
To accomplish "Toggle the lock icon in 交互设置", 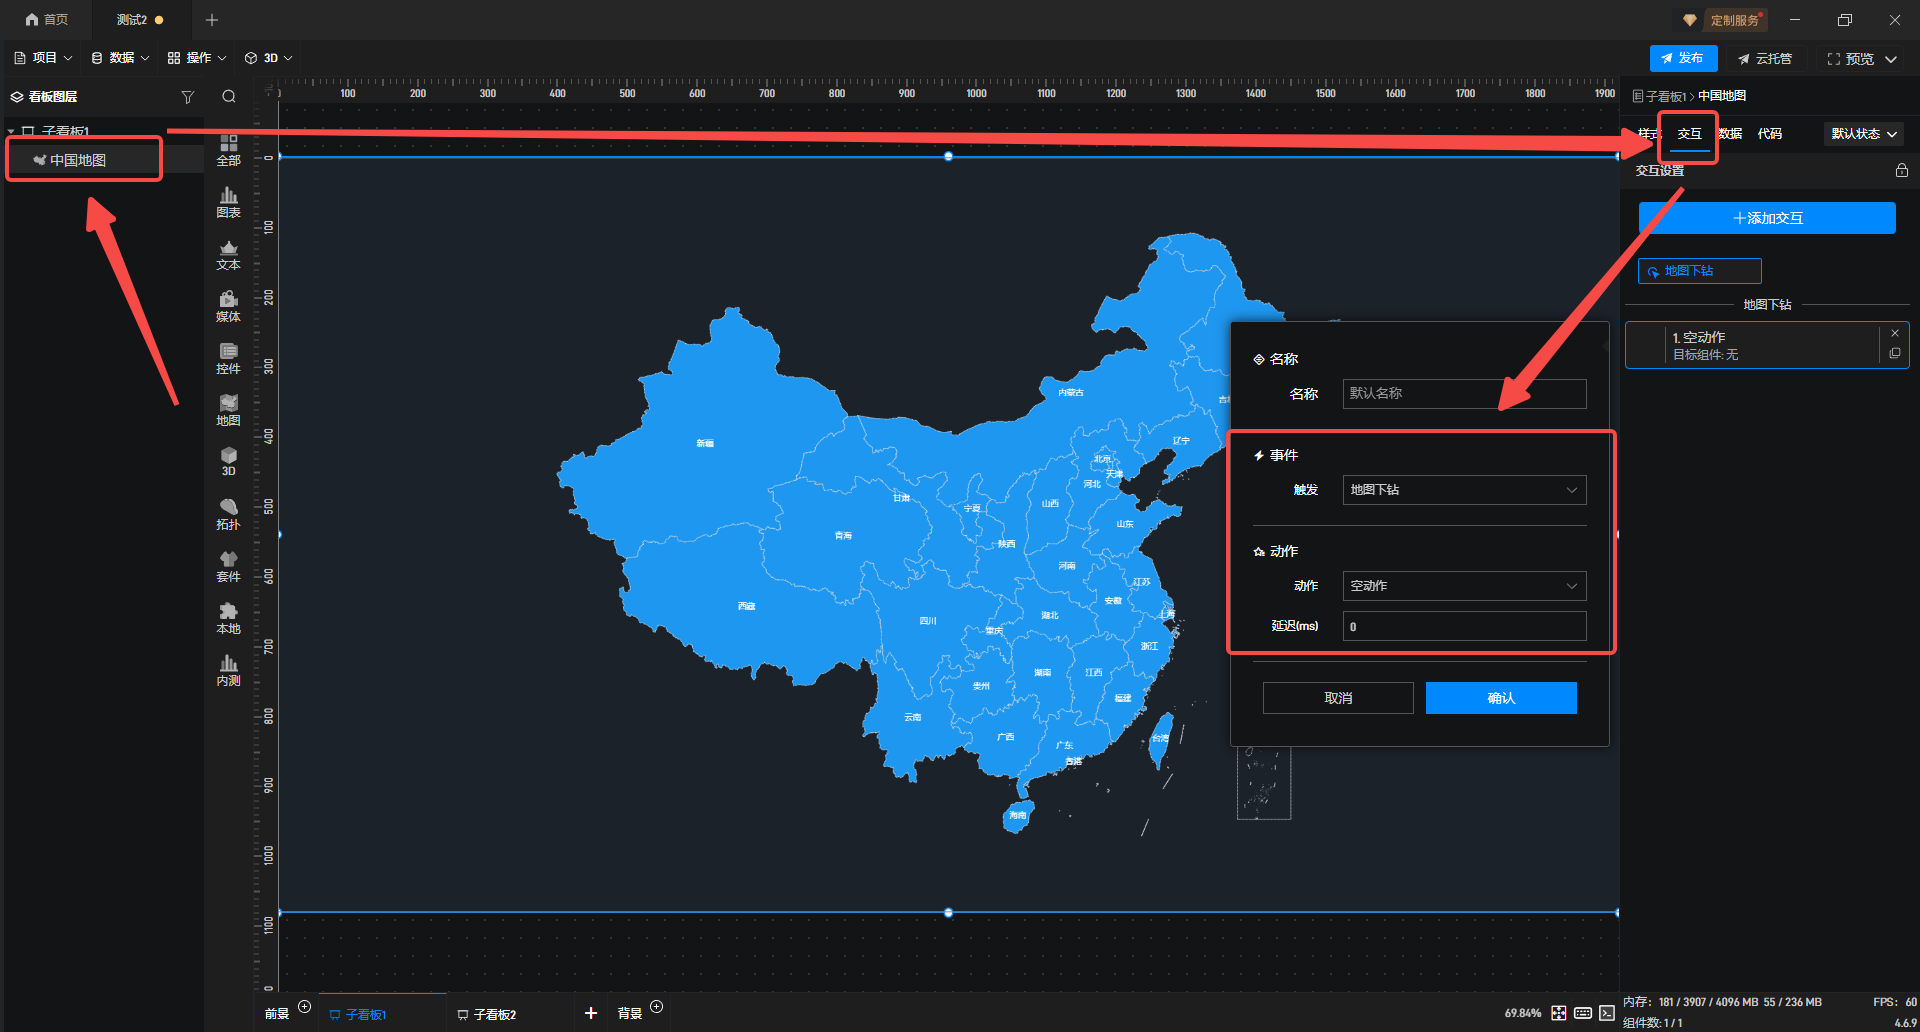I will pos(1901,171).
